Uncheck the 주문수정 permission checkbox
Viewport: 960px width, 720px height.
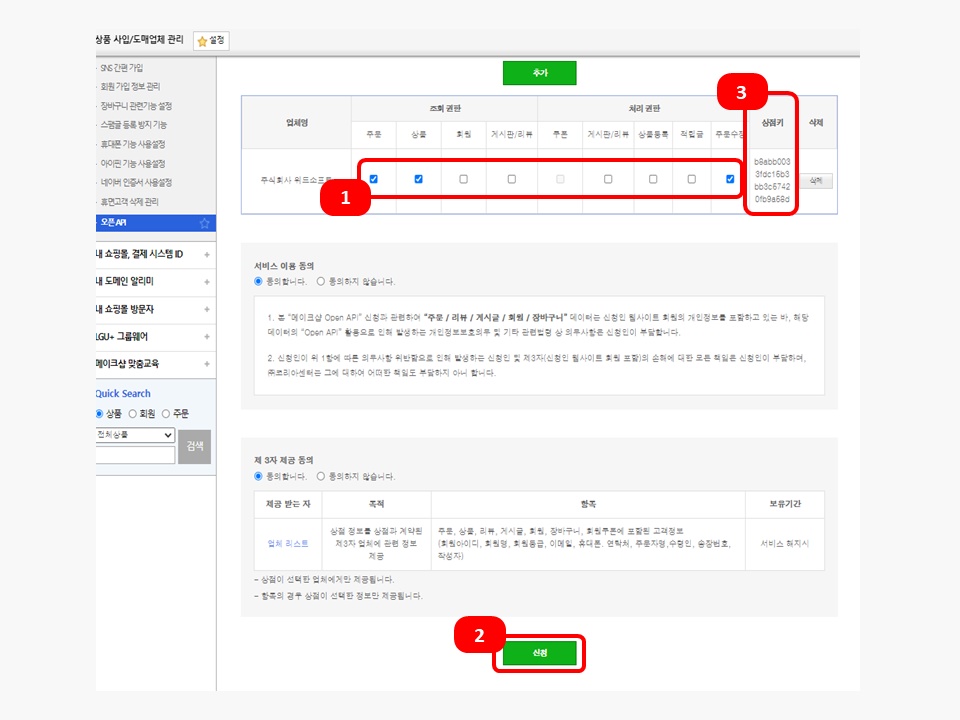(x=730, y=179)
